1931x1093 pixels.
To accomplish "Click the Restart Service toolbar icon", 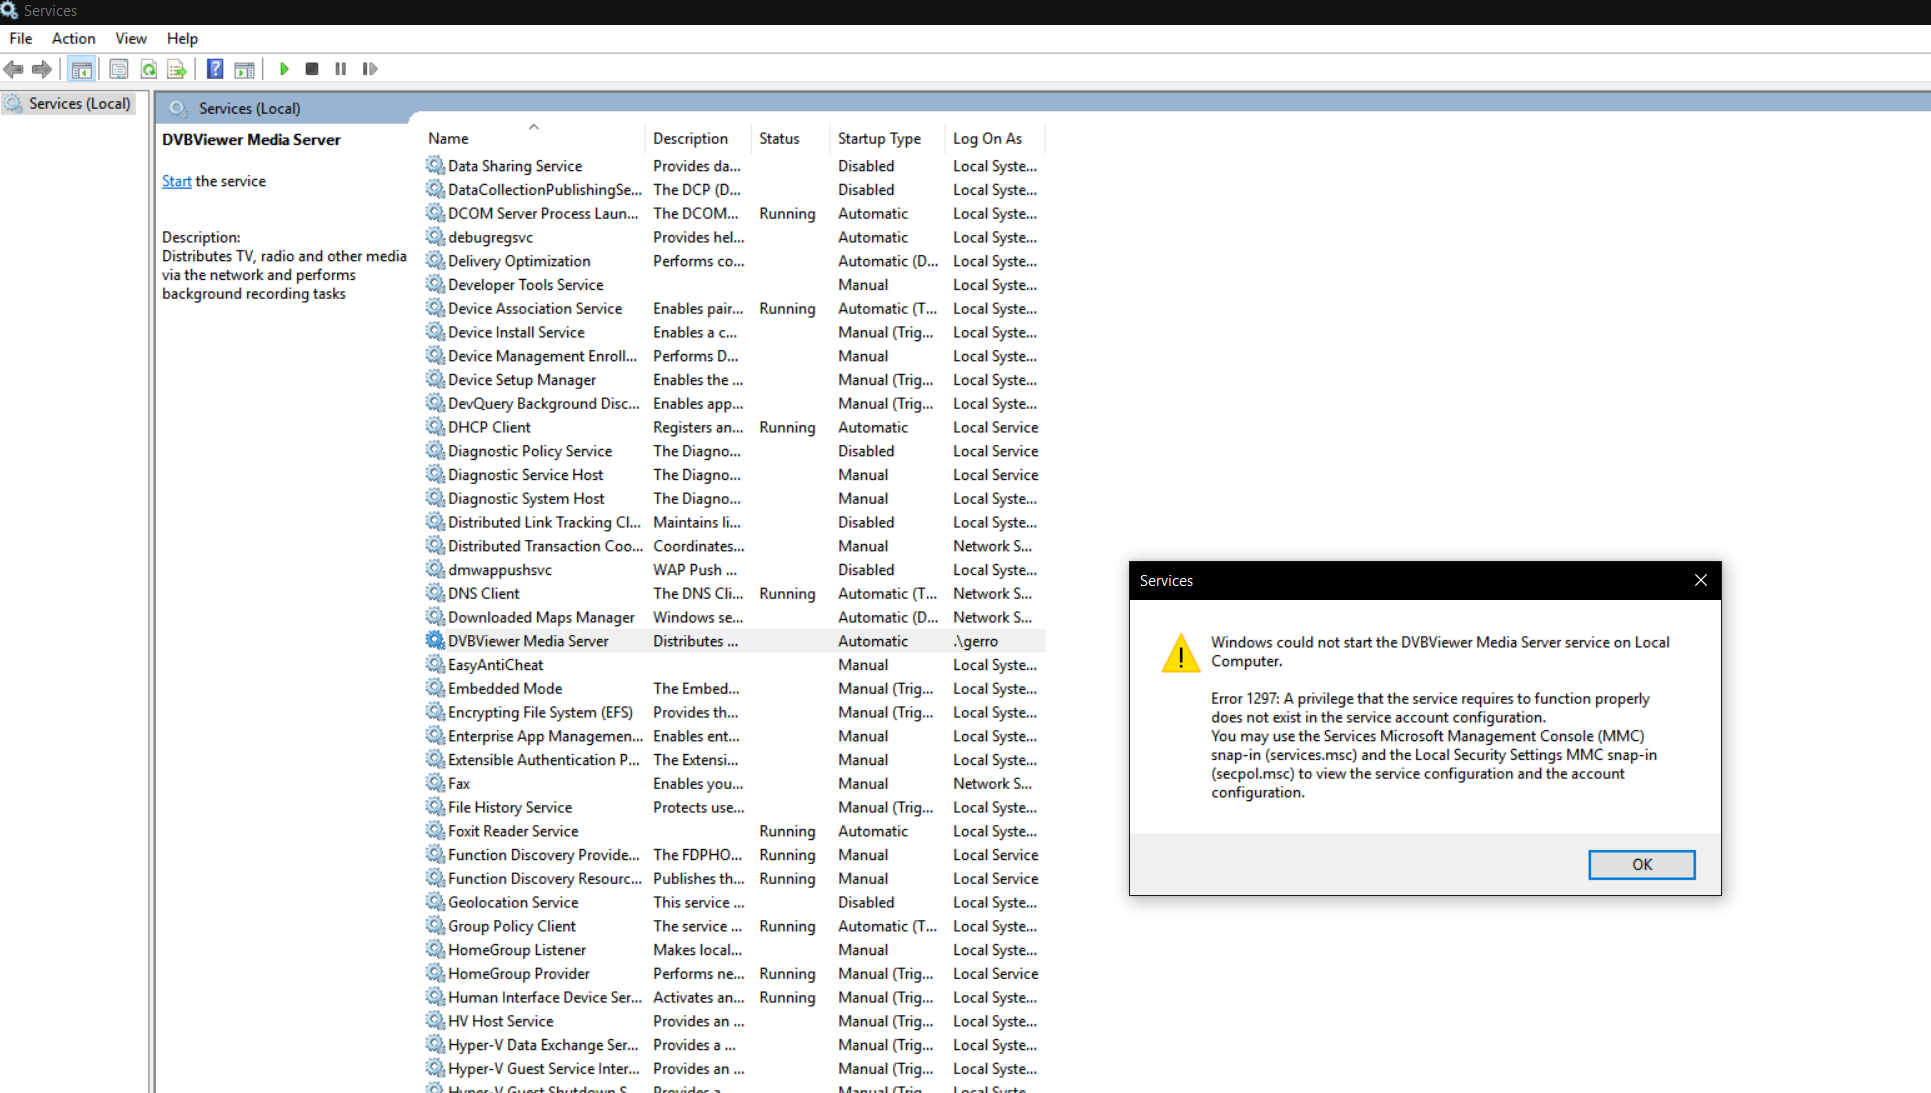I will point(370,69).
